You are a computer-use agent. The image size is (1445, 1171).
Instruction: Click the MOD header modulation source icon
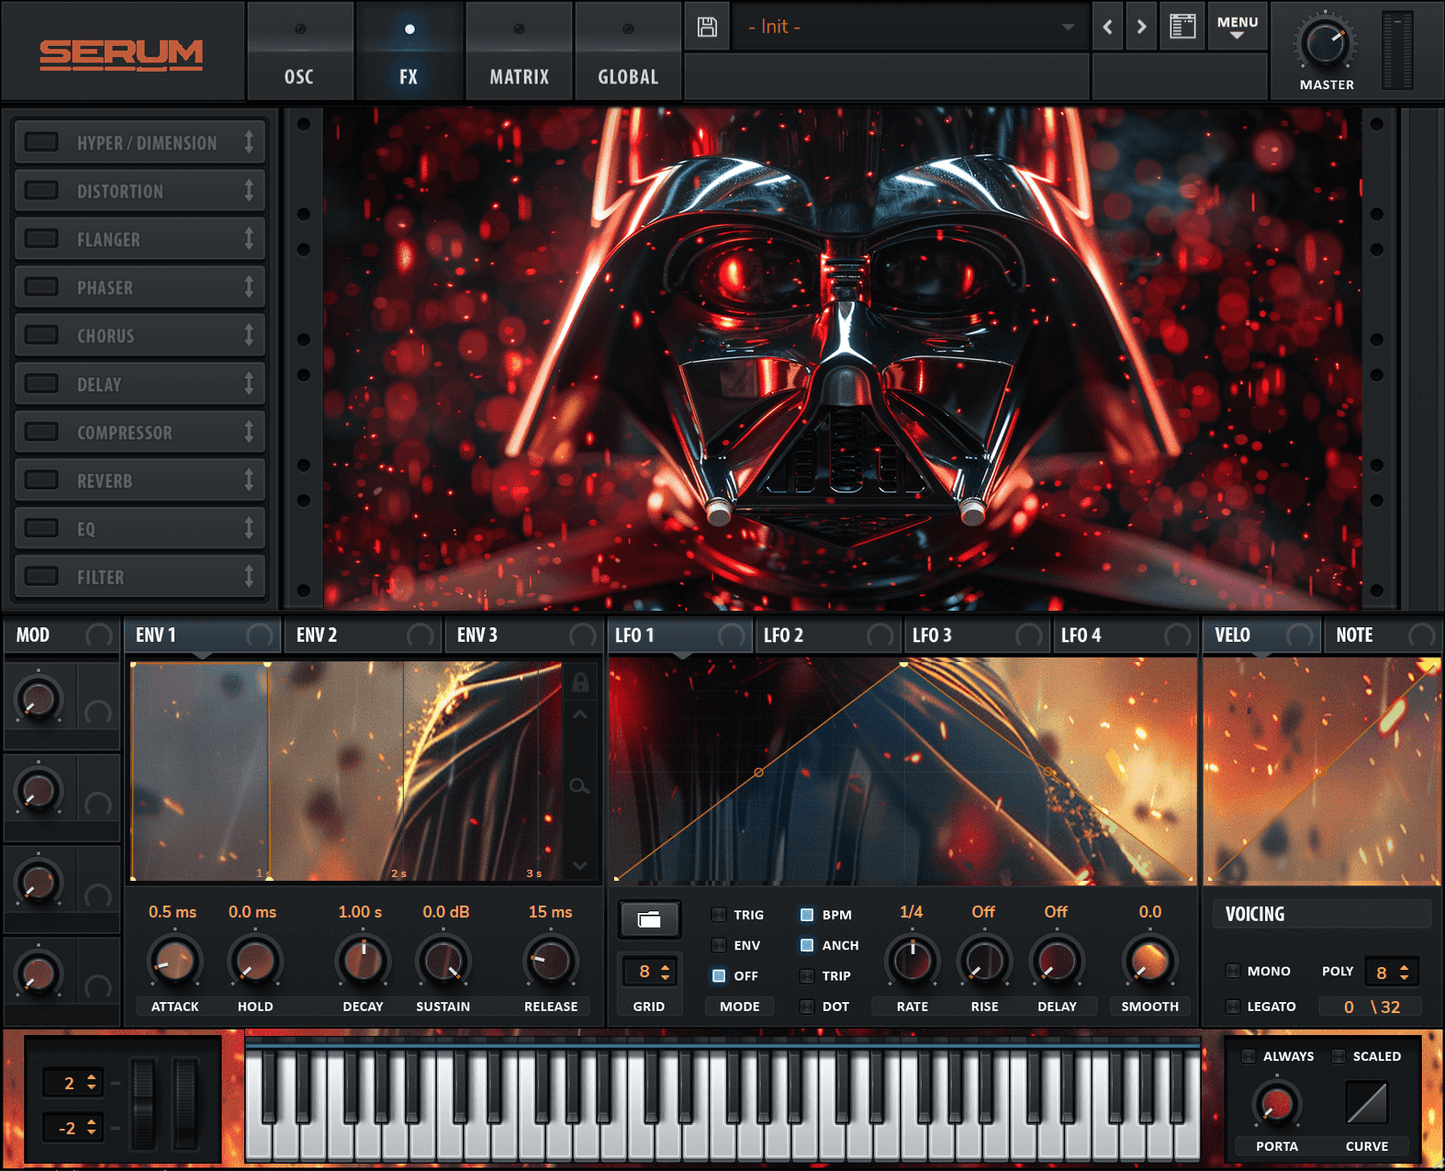[x=99, y=635]
